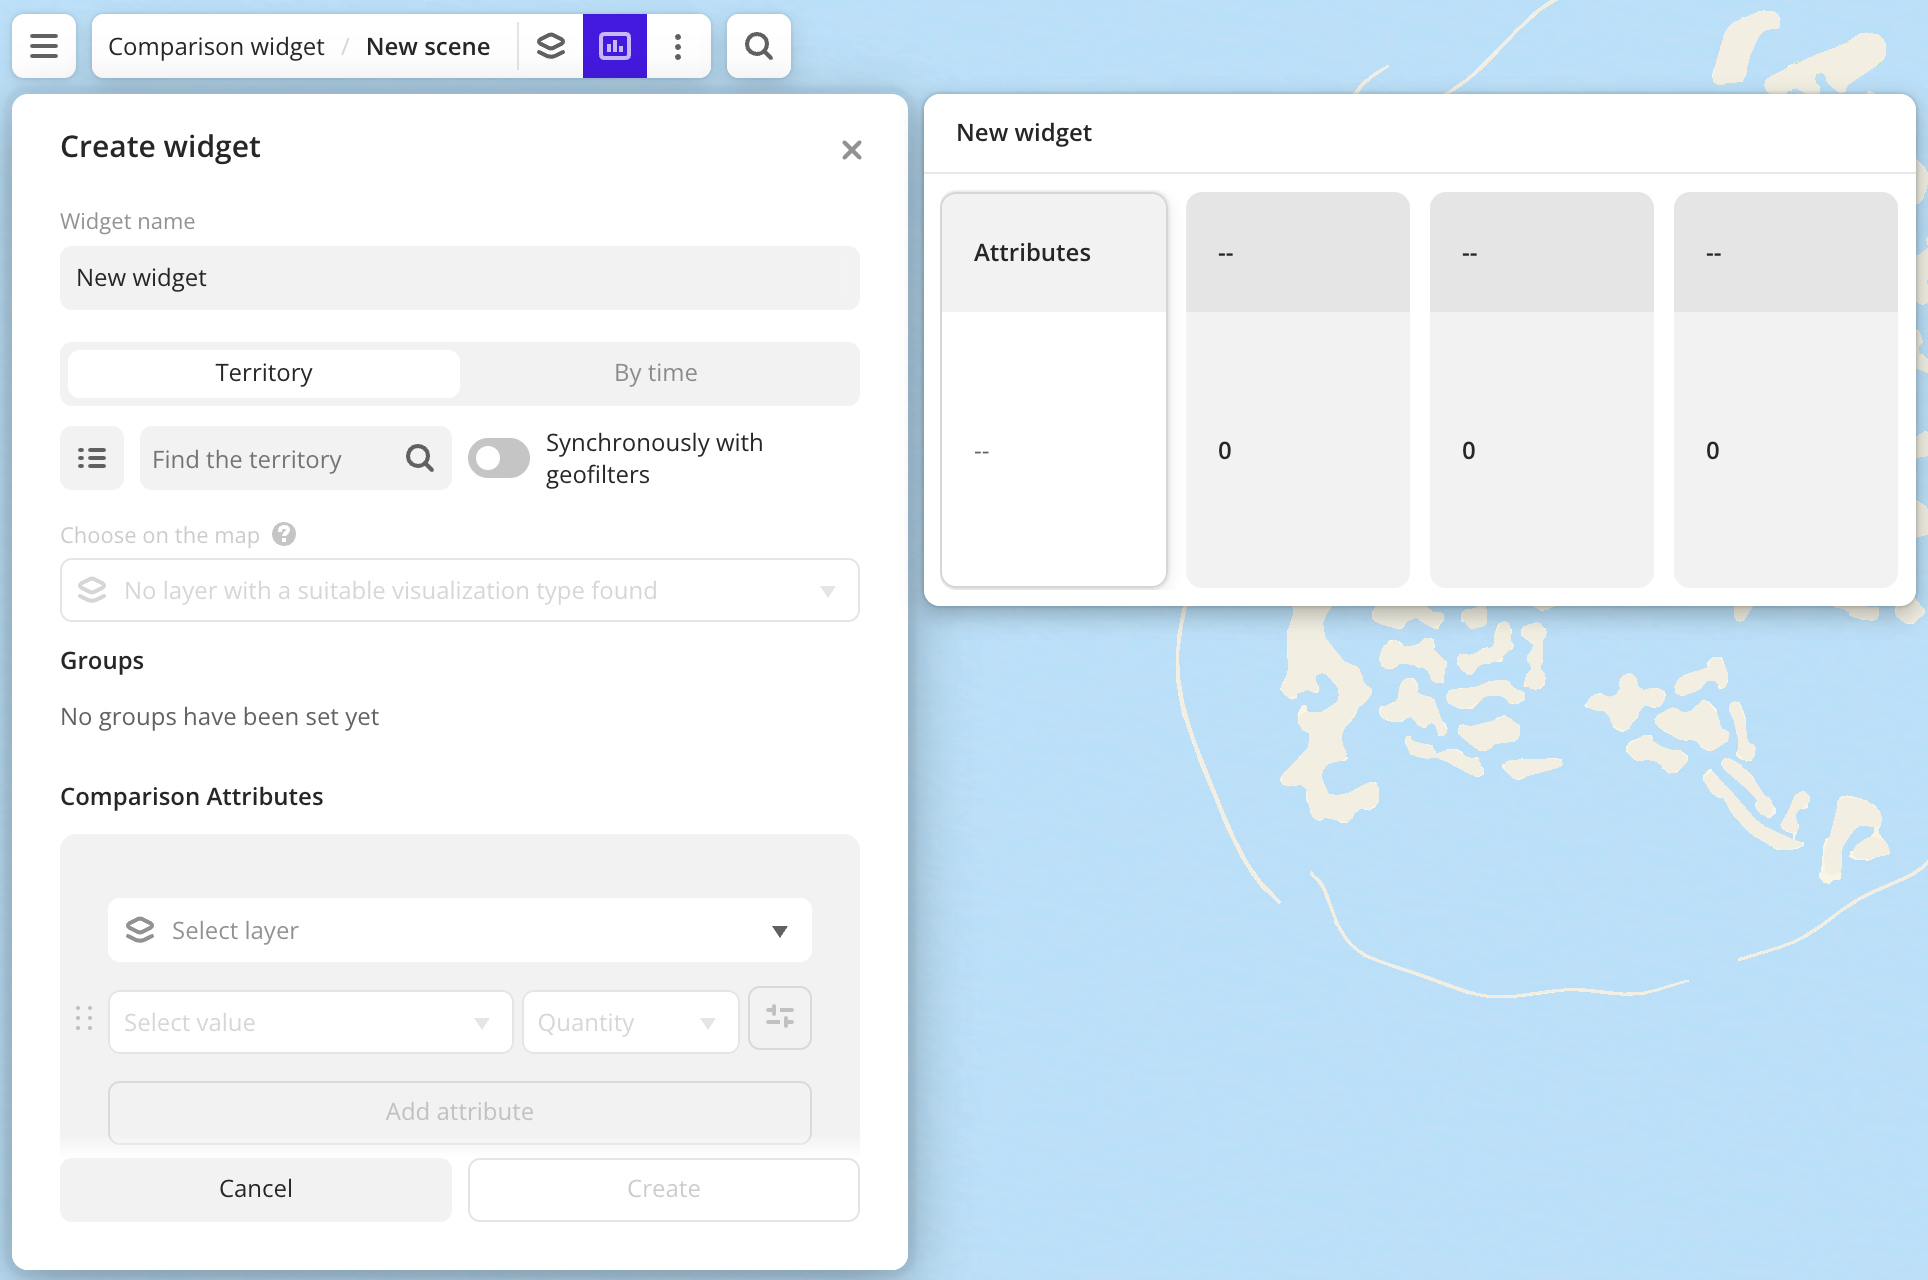
Task: Expand the Select layer dropdown
Action: [x=460, y=930]
